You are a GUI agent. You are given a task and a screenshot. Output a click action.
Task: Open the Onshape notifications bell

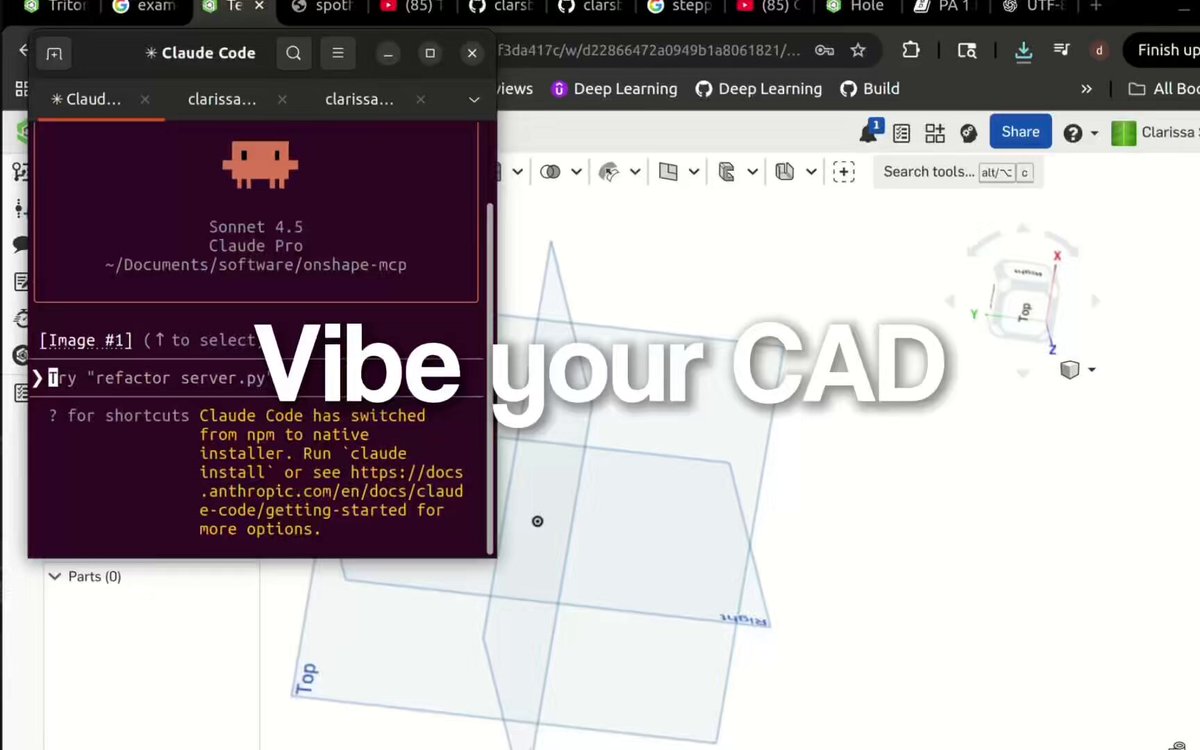pos(869,132)
